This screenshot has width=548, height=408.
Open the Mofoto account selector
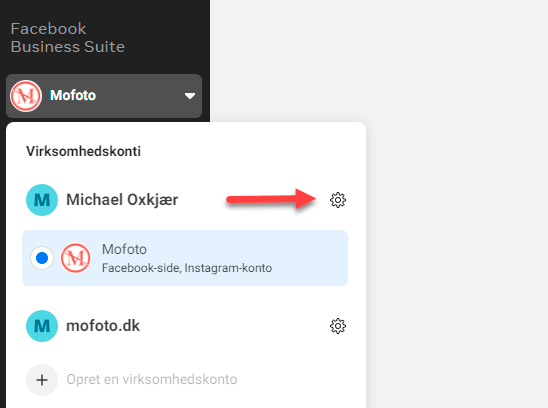click(x=104, y=96)
